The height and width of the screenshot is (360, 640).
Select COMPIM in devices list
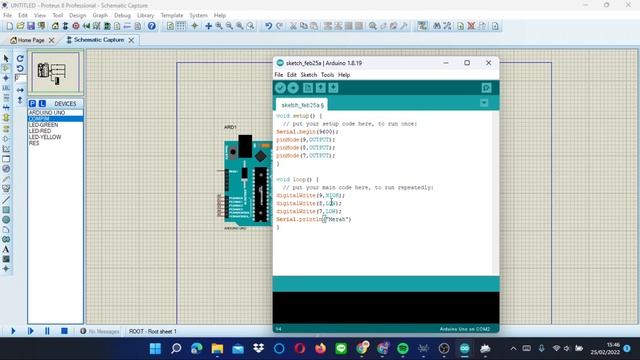pos(56,119)
